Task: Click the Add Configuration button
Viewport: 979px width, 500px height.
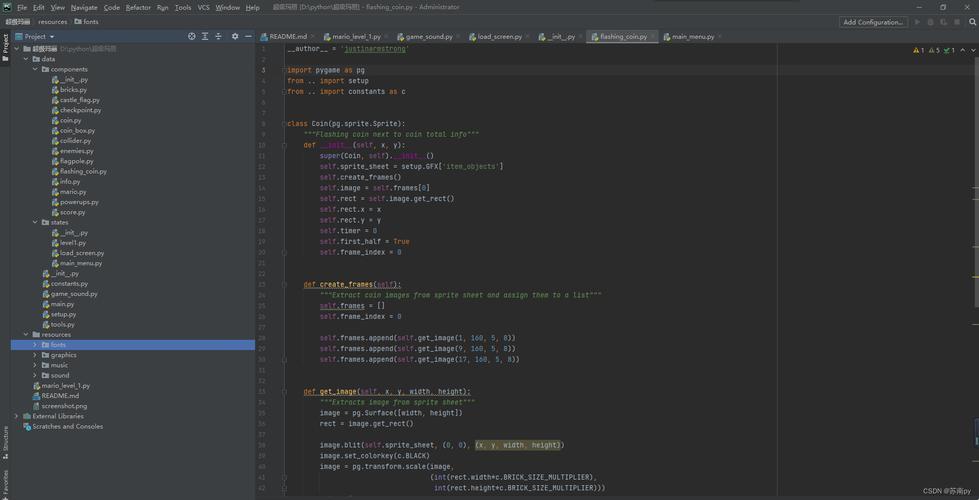Action: click(873, 22)
